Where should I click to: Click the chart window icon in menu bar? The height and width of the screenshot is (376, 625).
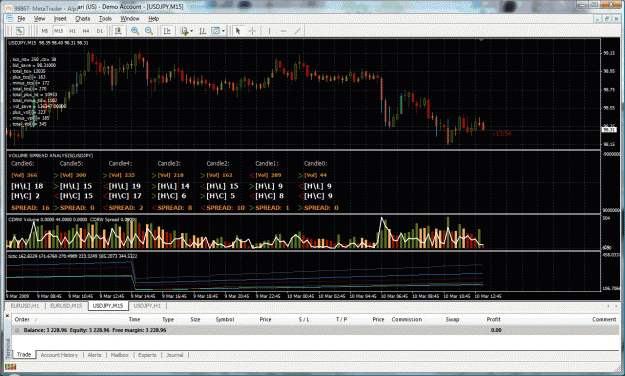10,19
